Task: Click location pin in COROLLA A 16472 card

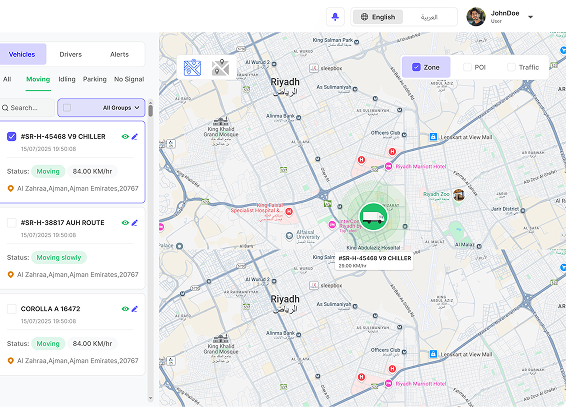Action: (10, 360)
